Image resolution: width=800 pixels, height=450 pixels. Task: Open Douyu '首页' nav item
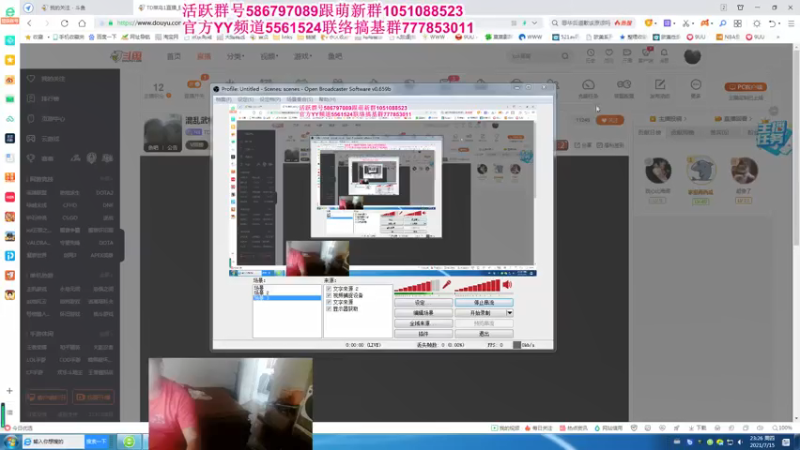[x=174, y=56]
